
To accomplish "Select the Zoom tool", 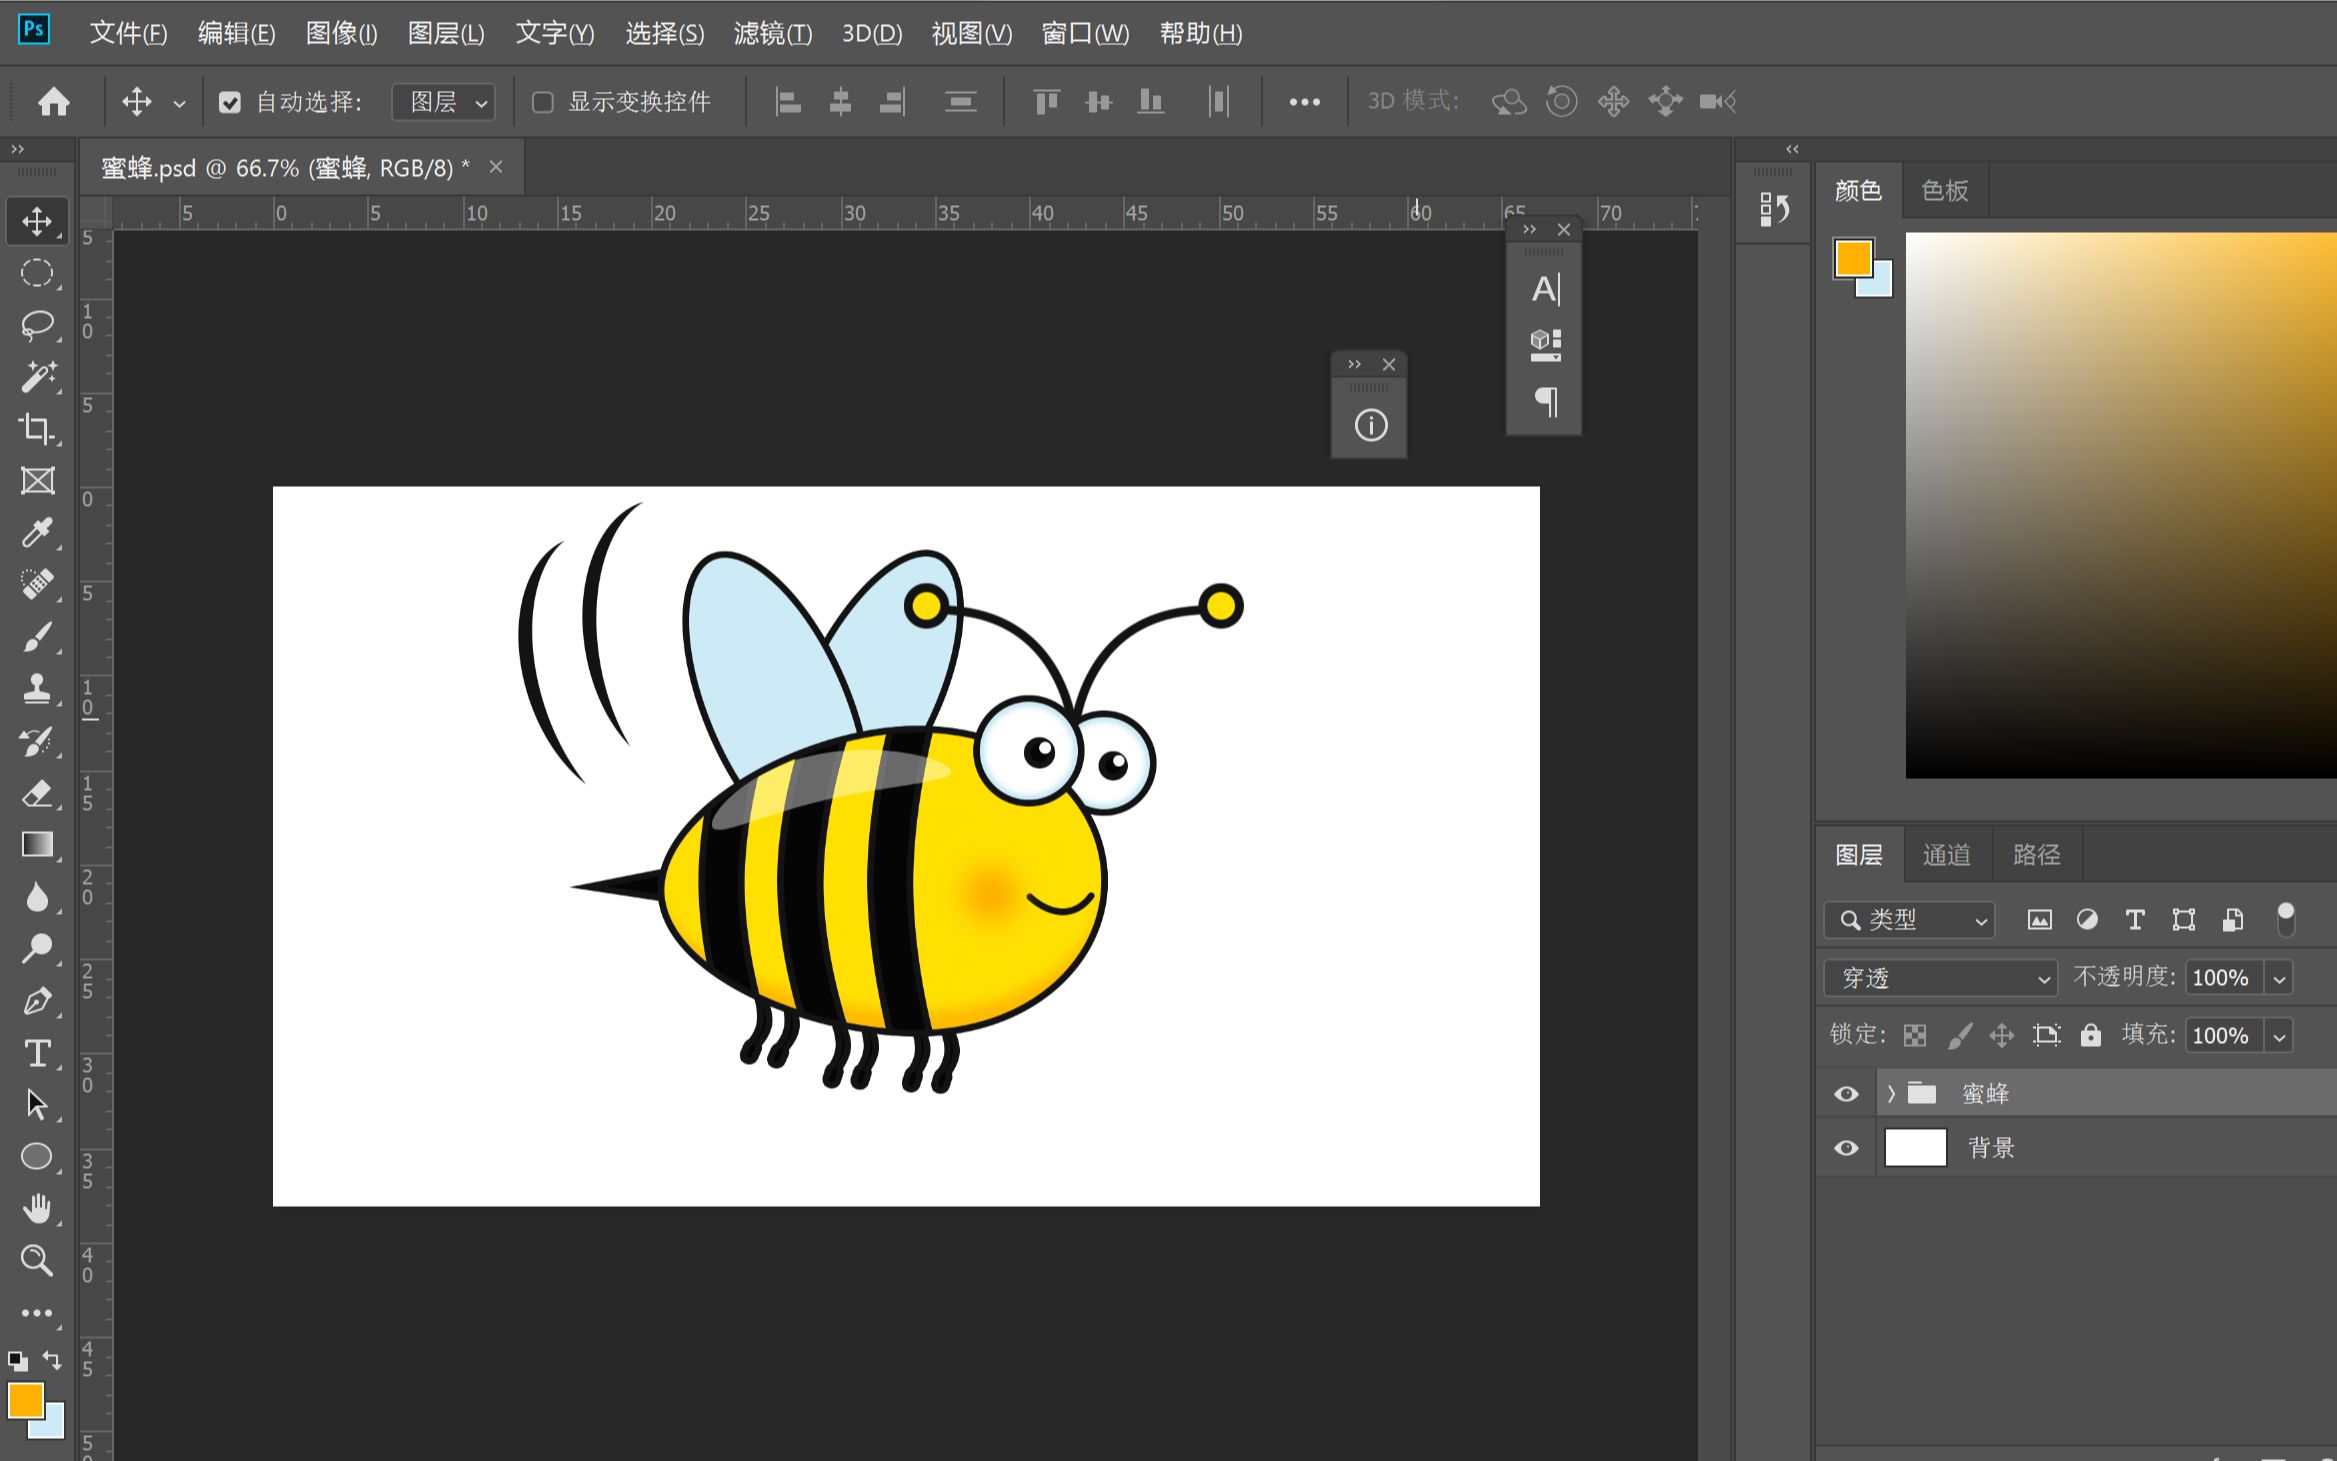I will coord(37,1261).
